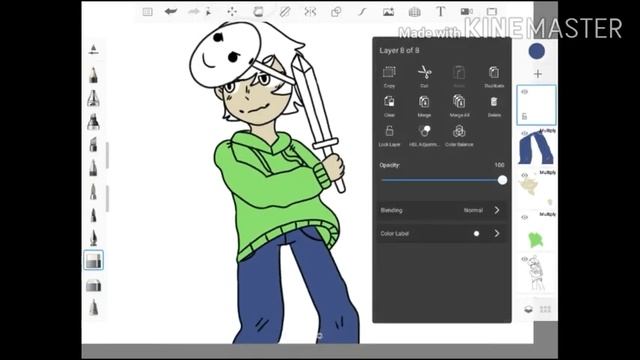Image resolution: width=640 pixels, height=360 pixels.
Task: Toggle full screen canvas mode icon
Action: (x=492, y=11)
